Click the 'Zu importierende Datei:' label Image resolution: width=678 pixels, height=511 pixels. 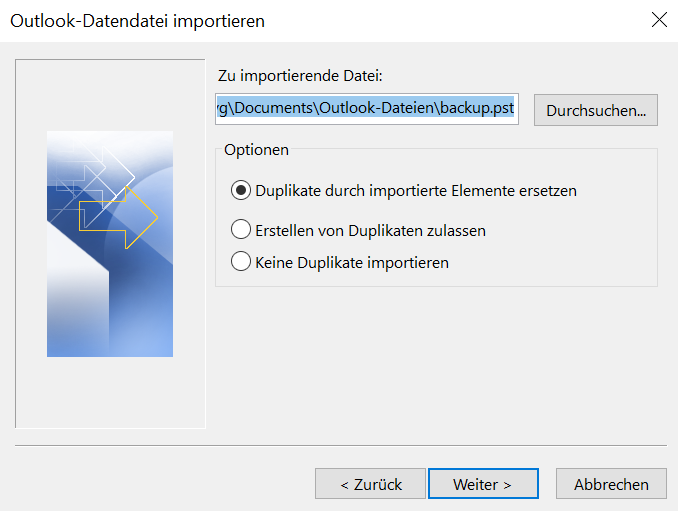click(300, 76)
